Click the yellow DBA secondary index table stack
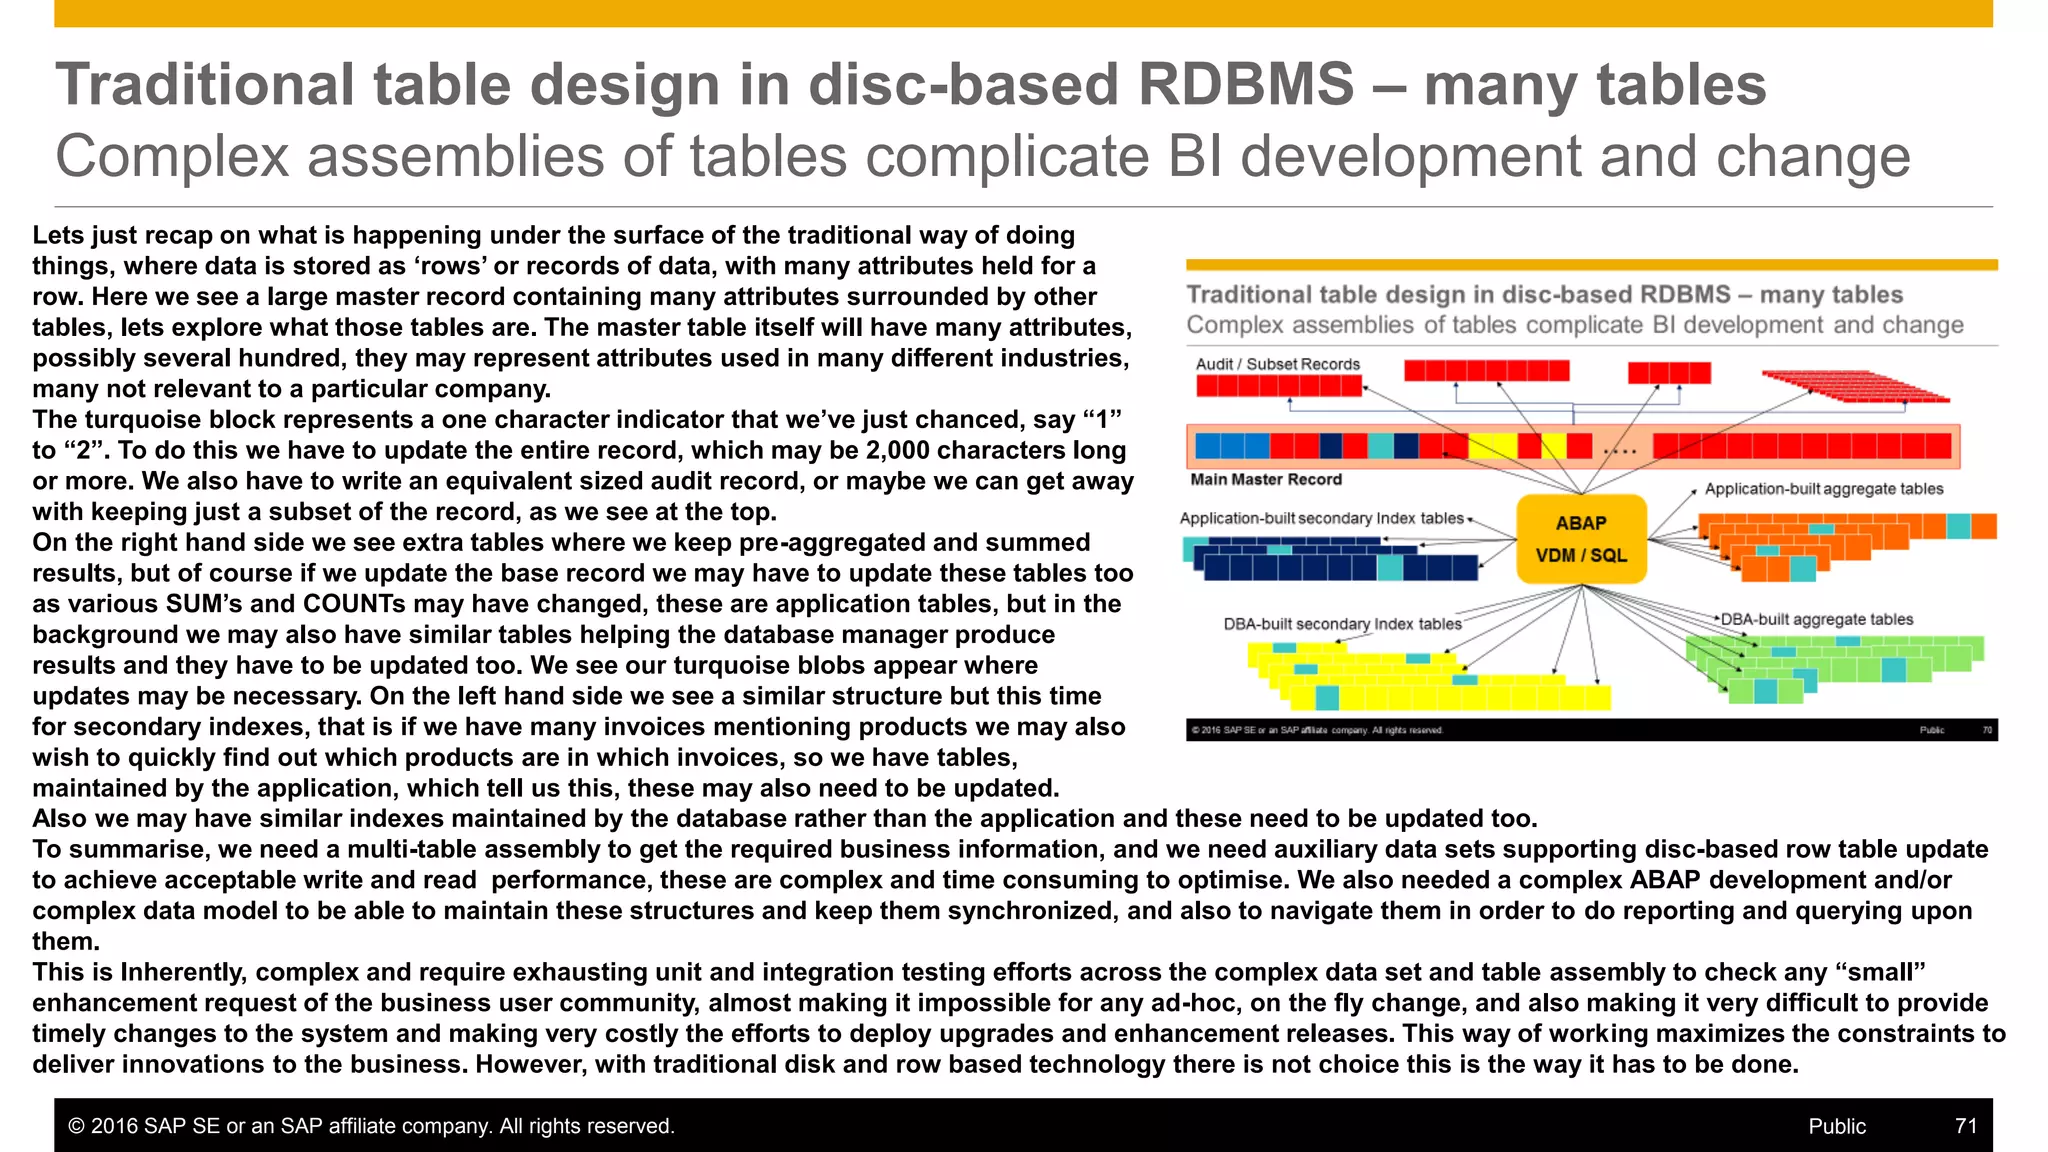The image size is (2048, 1152). coord(1429,676)
